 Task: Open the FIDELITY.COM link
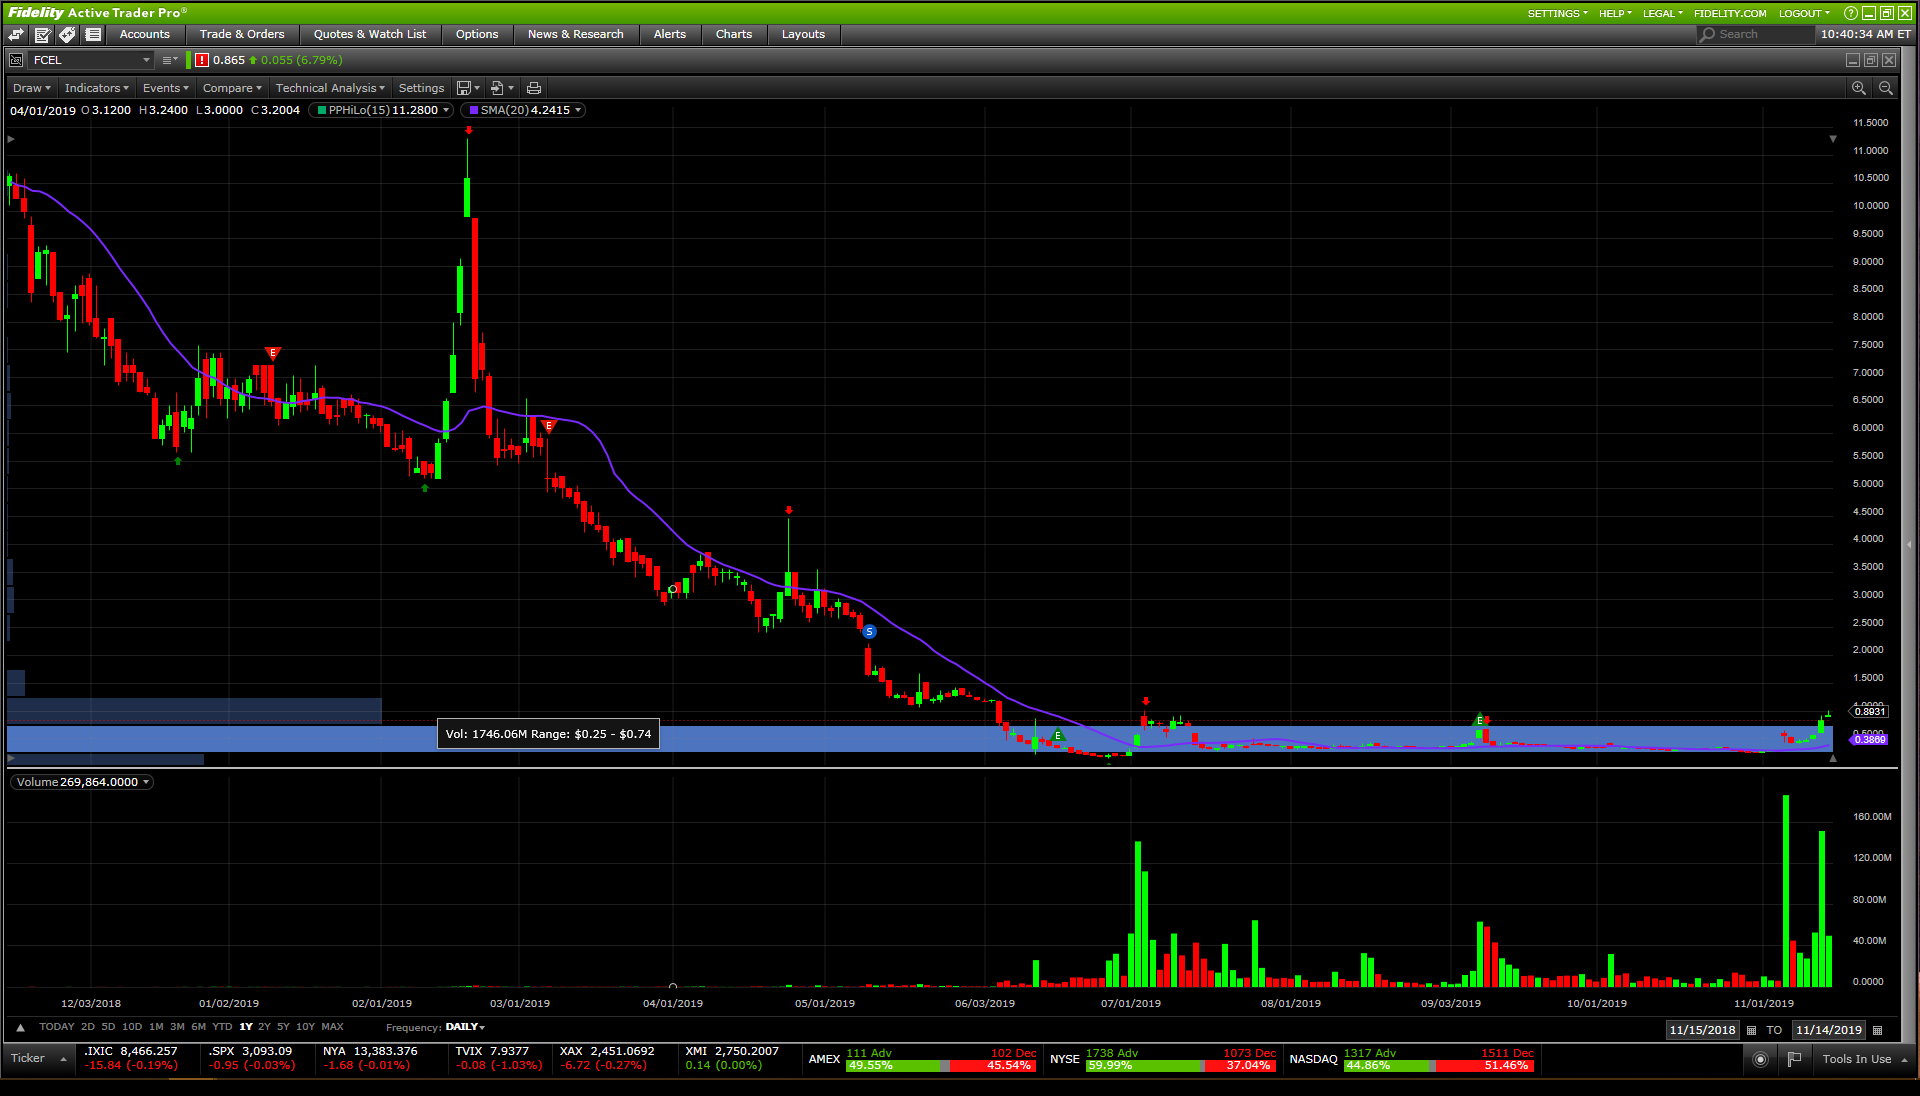[x=1729, y=13]
